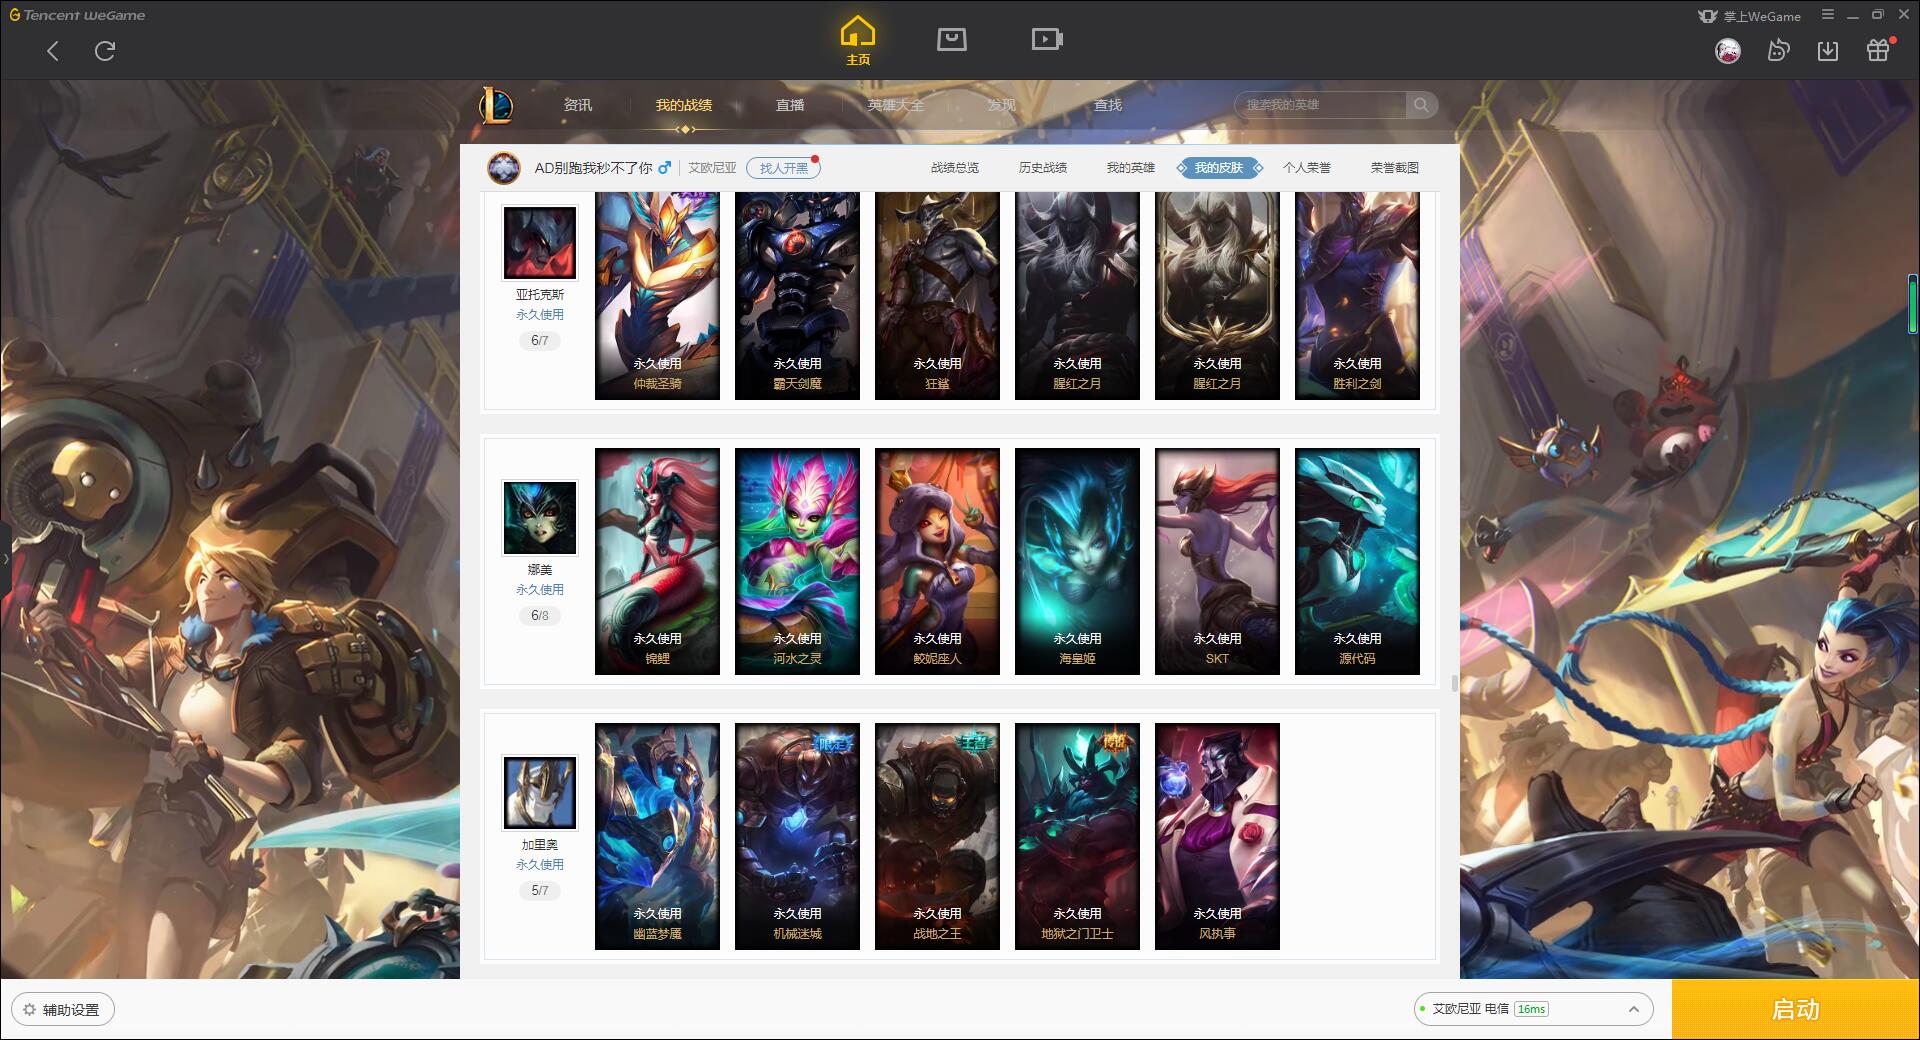
Task: Switch to 战绩总览 sub-tab
Action: (955, 168)
